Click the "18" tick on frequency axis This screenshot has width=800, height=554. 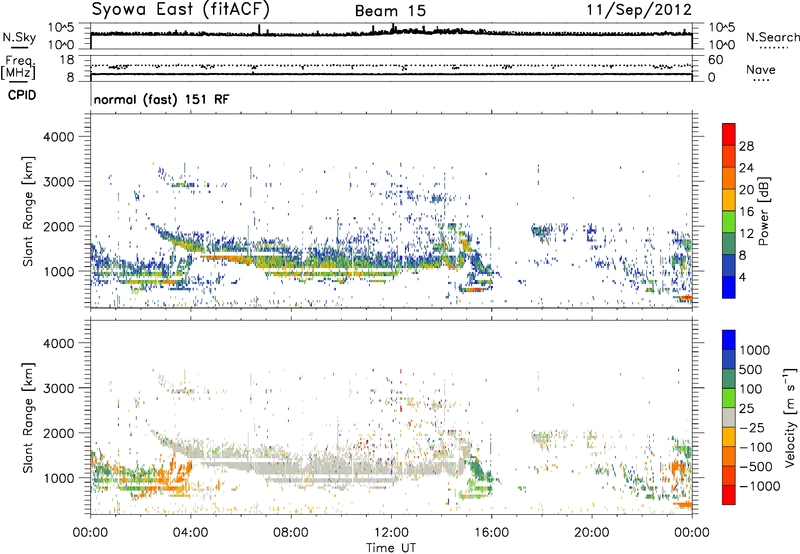(x=67, y=60)
